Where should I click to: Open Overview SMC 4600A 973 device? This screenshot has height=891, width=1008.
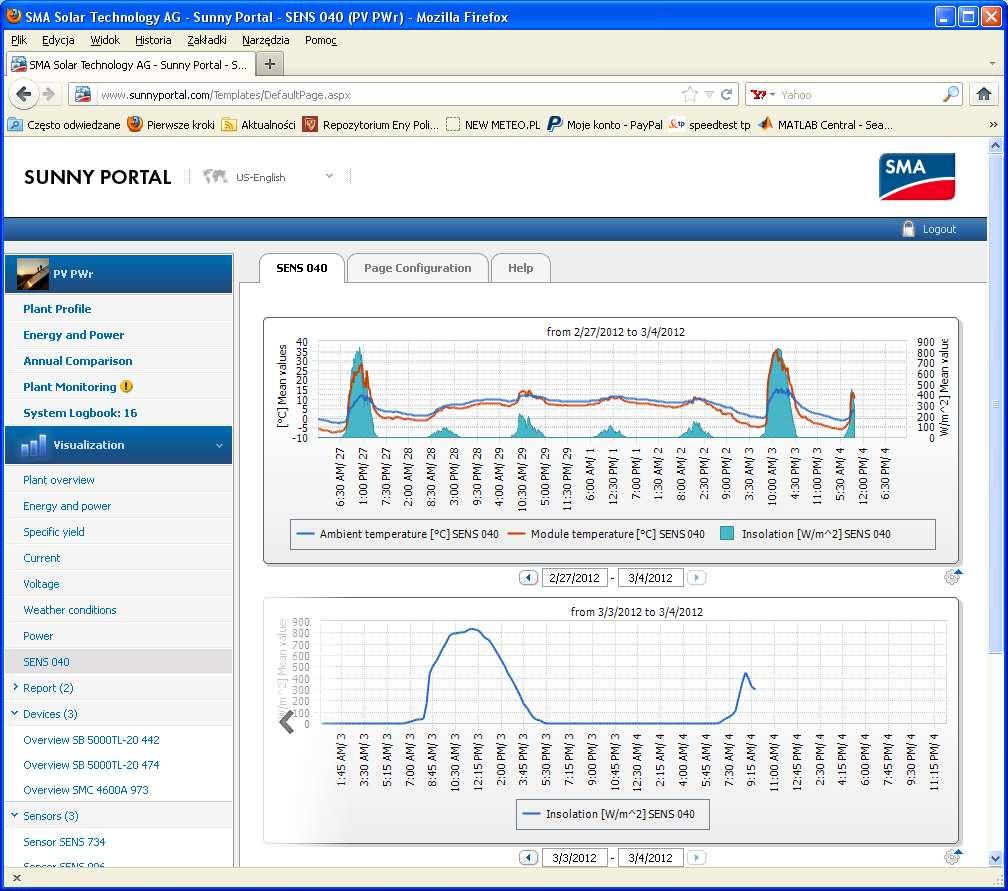pyautogui.click(x=86, y=790)
